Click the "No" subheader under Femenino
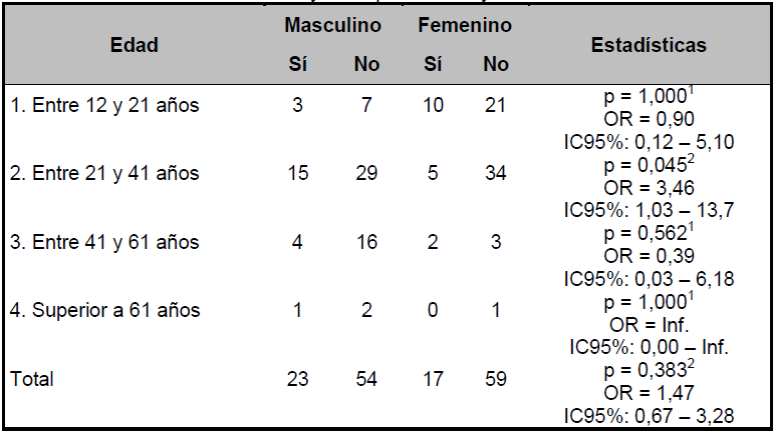775x432 pixels. coord(496,65)
